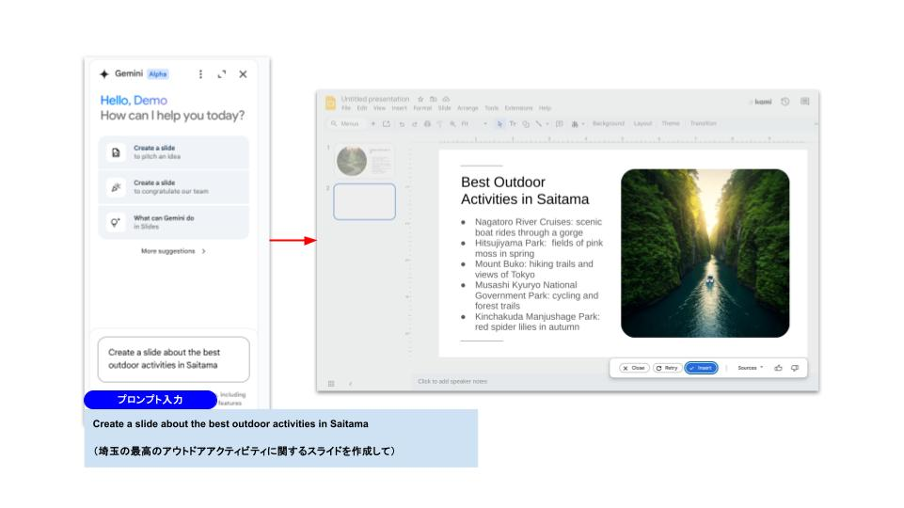904x508 pixels.
Task: Click the Menus search box in toolbar
Action: point(345,124)
